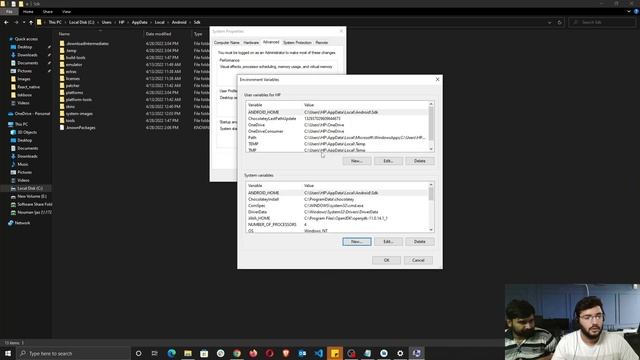Cancel the Environment Variables dialog
The height and width of the screenshot is (360, 640).
point(418,260)
